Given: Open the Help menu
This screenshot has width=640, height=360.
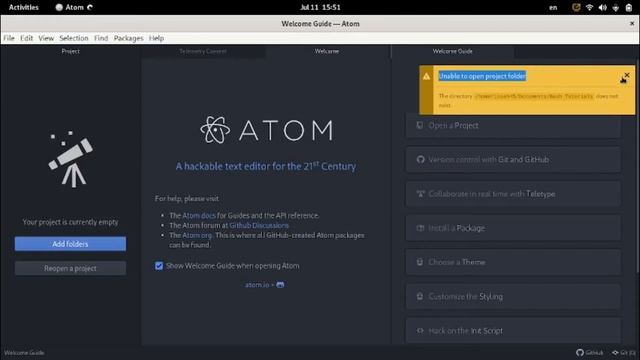Looking at the screenshot, I should point(156,38).
